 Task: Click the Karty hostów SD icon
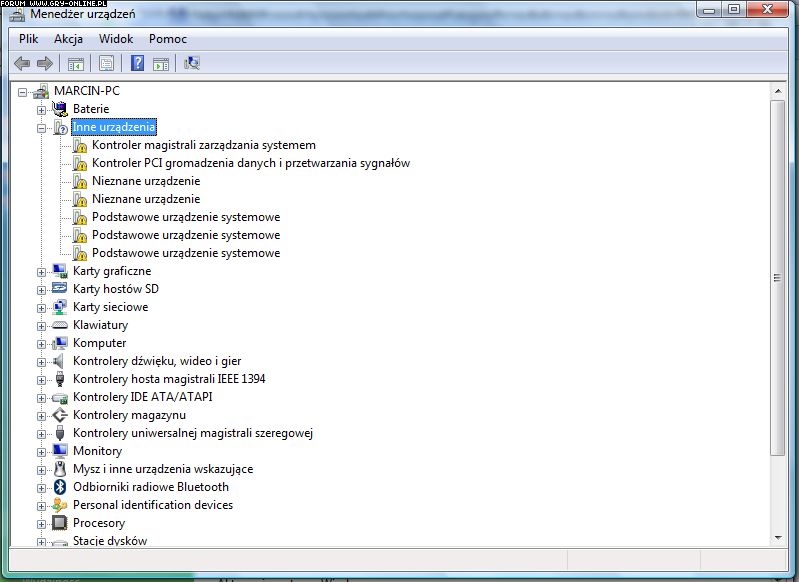60,288
